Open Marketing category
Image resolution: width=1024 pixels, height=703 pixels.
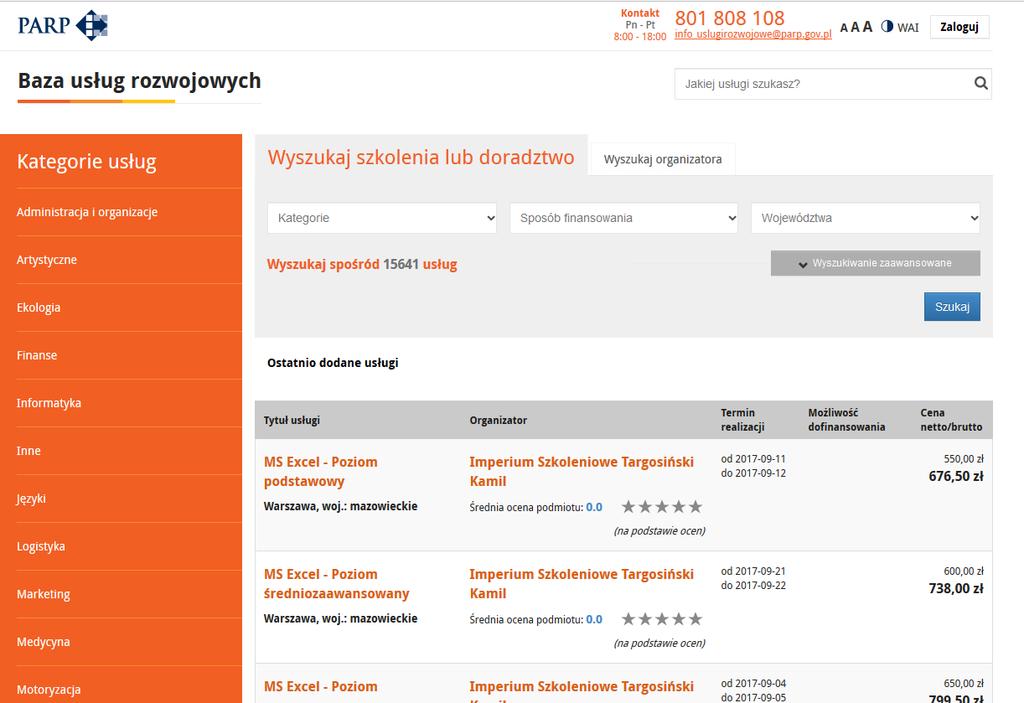pyautogui.click(x=43, y=594)
